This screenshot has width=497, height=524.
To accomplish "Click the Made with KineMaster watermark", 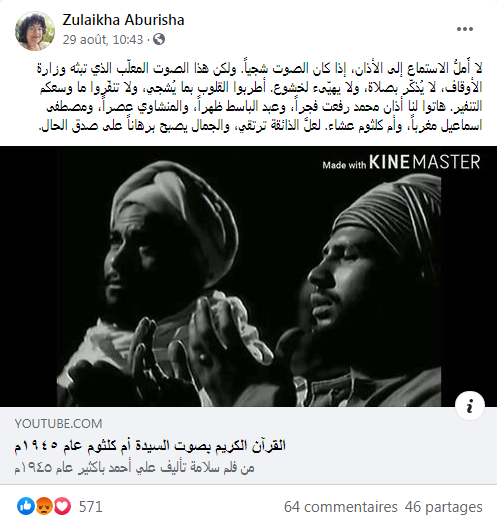I will (x=401, y=162).
